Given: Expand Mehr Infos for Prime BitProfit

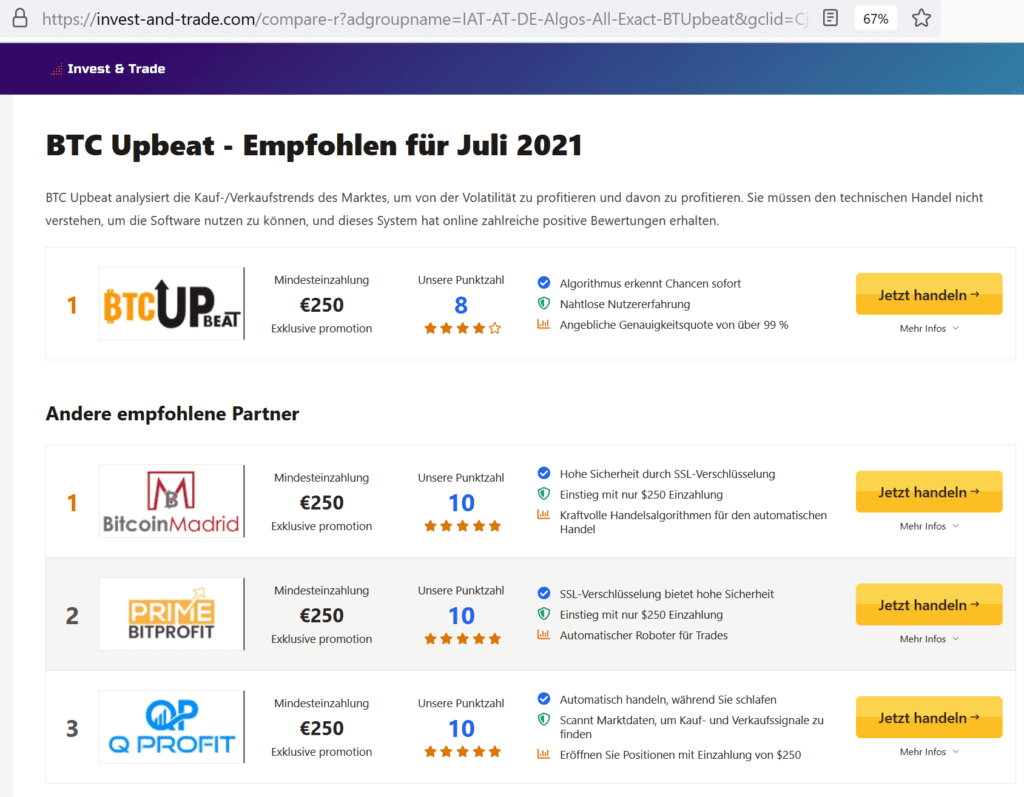Looking at the screenshot, I should click(x=929, y=639).
